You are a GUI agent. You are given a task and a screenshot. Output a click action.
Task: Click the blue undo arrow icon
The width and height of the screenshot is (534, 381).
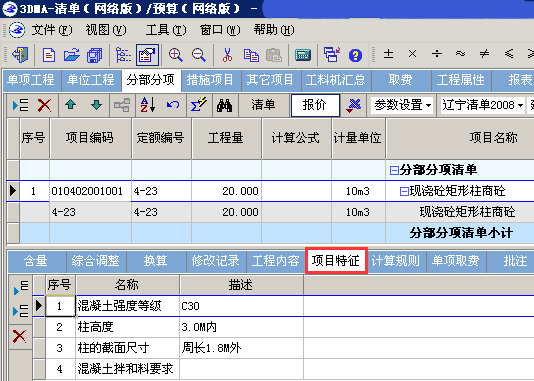pyautogui.click(x=173, y=104)
